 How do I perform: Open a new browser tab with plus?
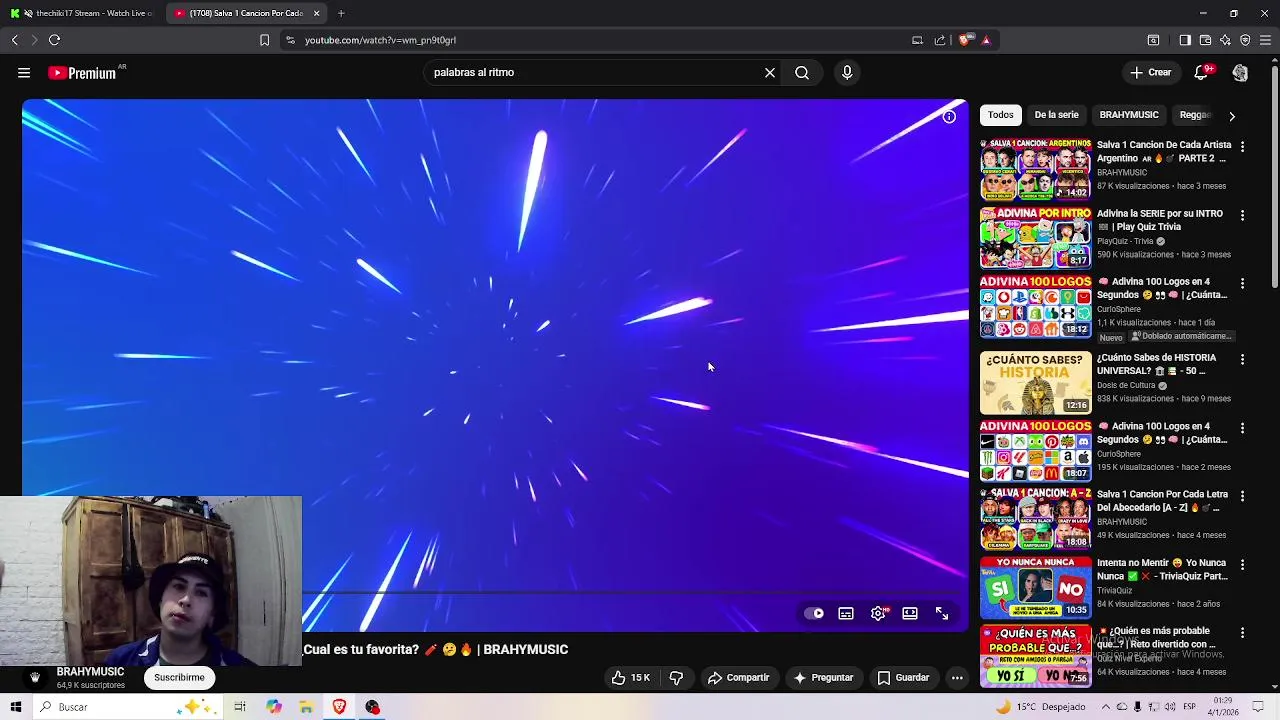click(x=341, y=13)
